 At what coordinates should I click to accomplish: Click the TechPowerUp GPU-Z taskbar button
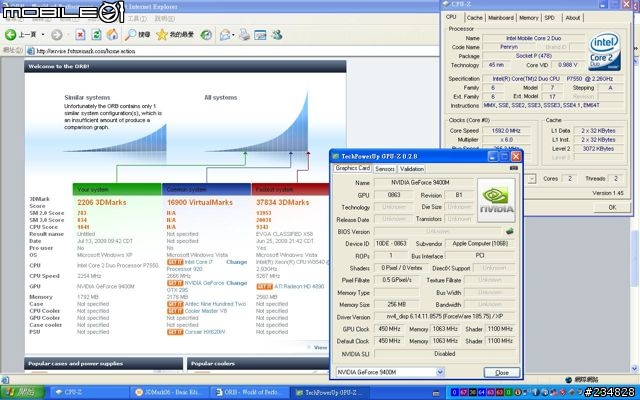click(331, 392)
